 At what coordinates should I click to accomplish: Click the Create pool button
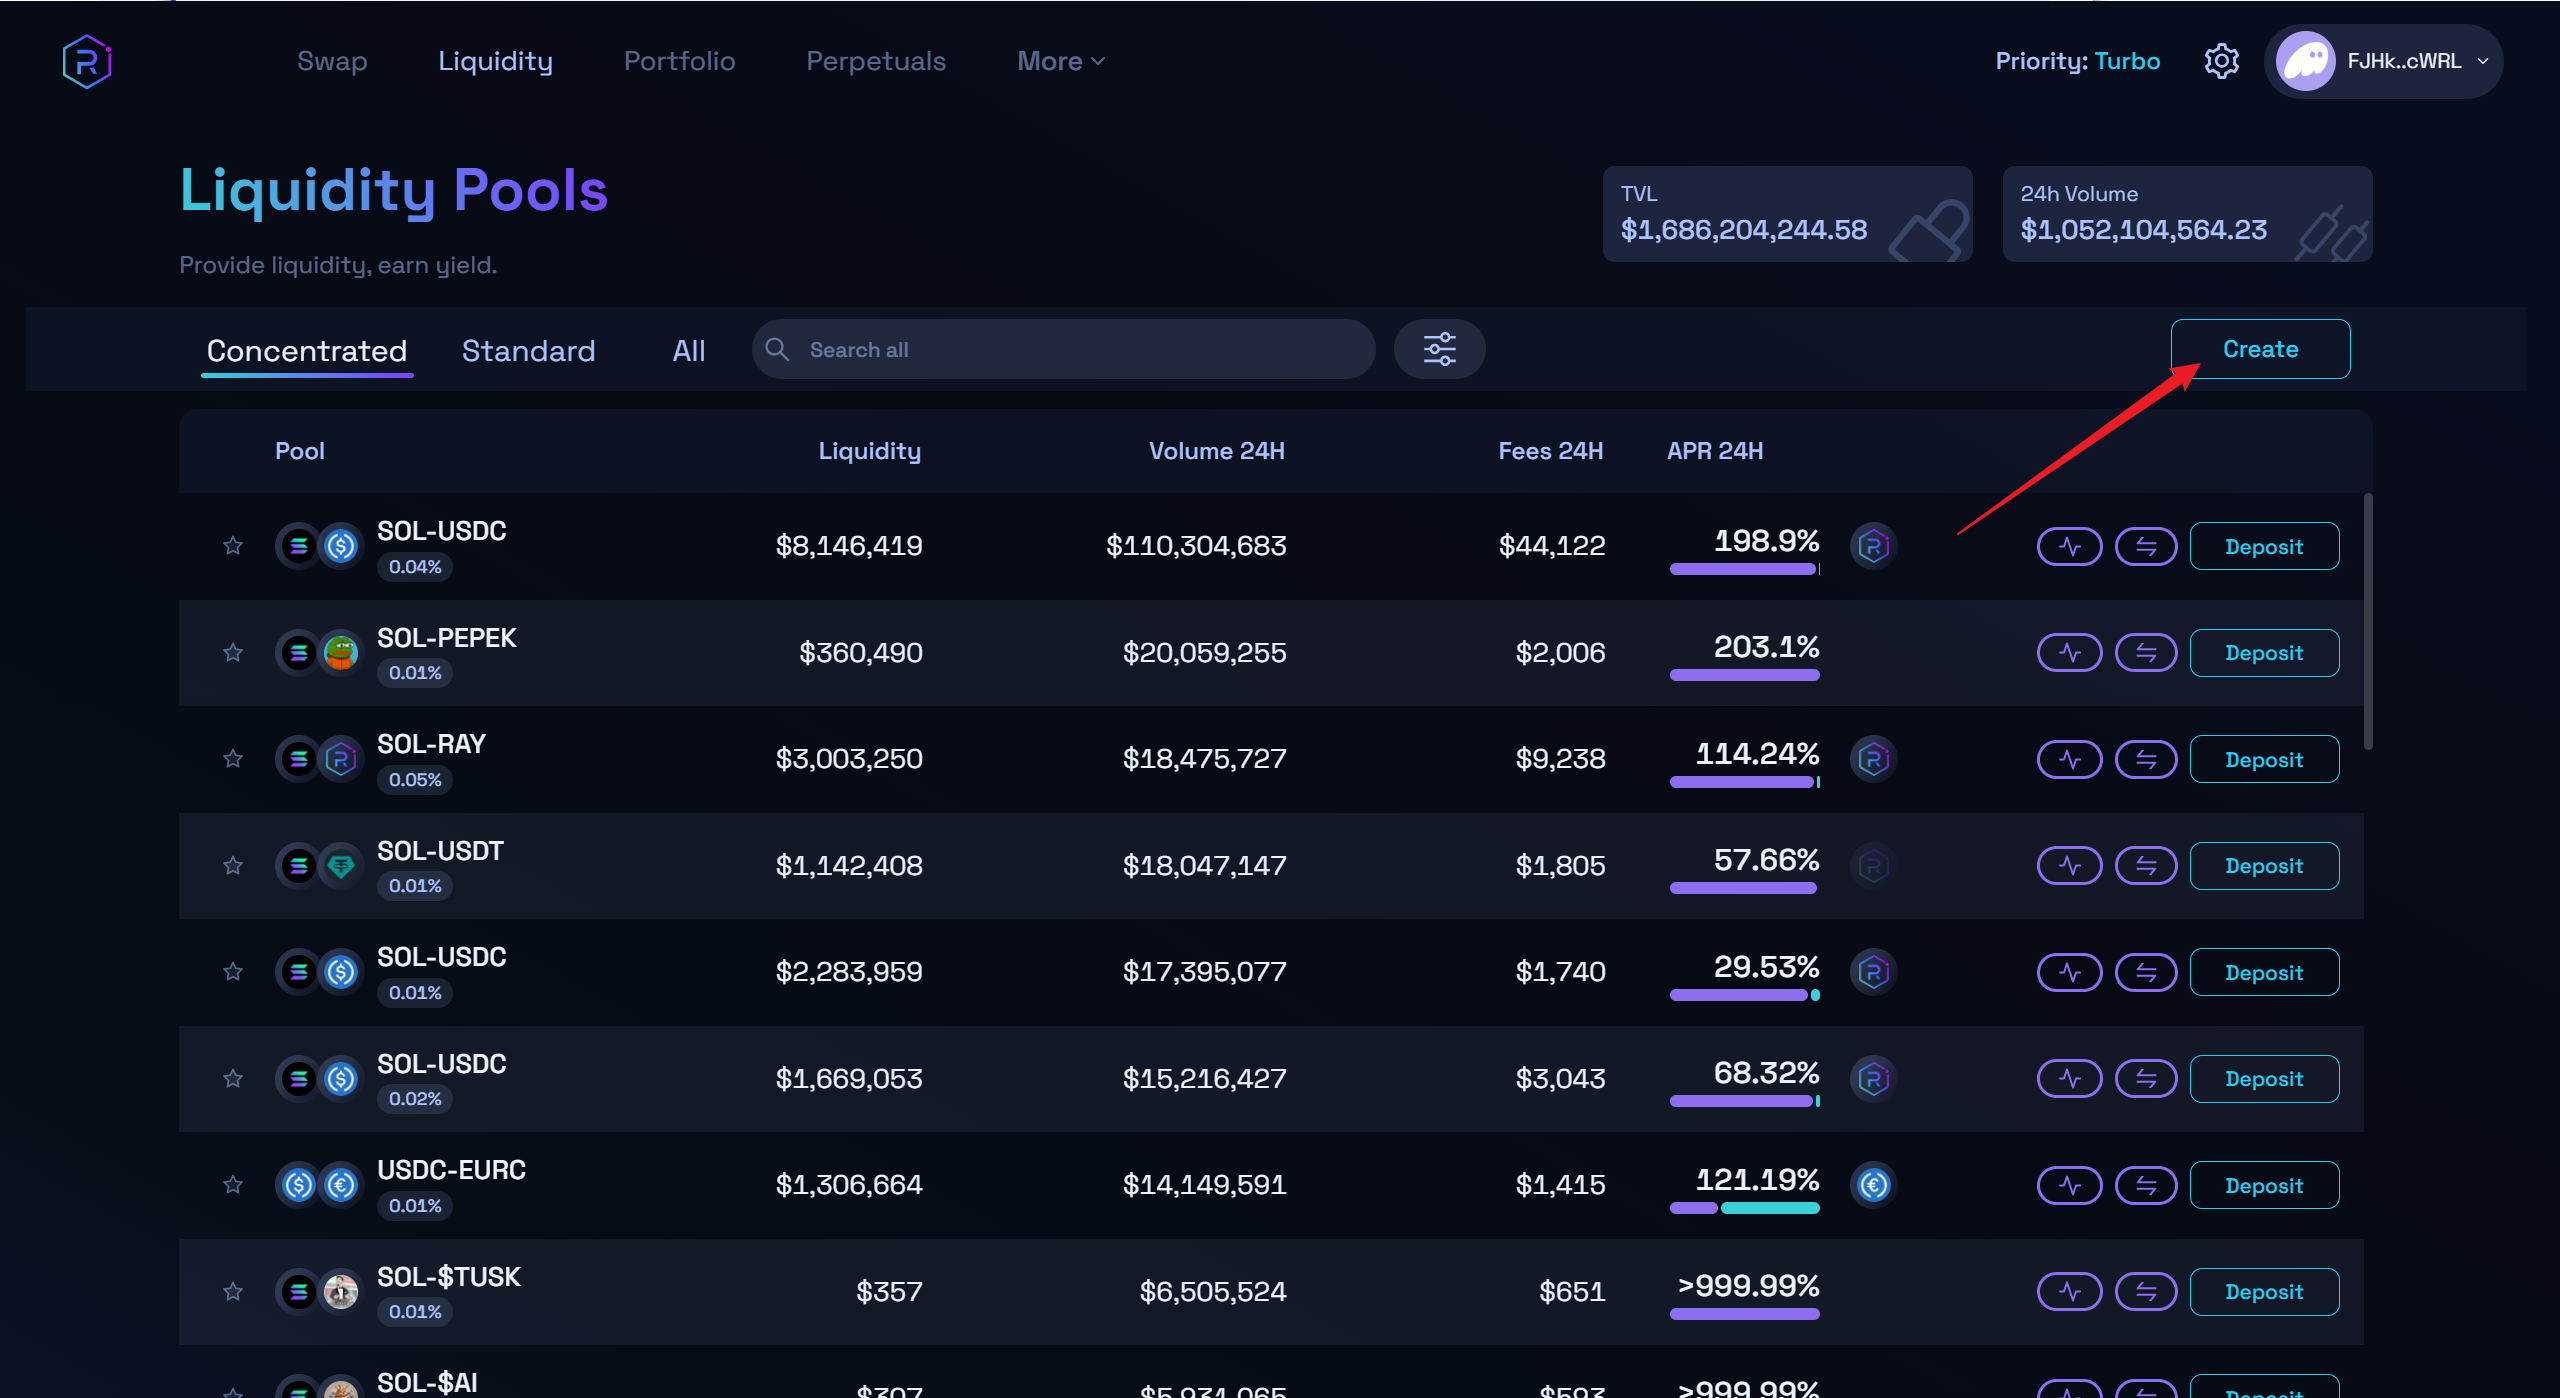tap(2260, 349)
